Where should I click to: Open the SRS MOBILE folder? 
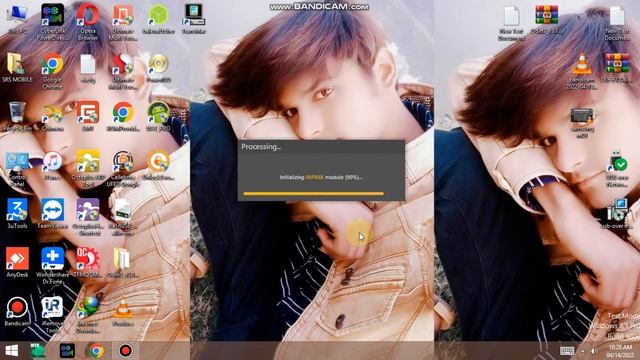point(17,67)
